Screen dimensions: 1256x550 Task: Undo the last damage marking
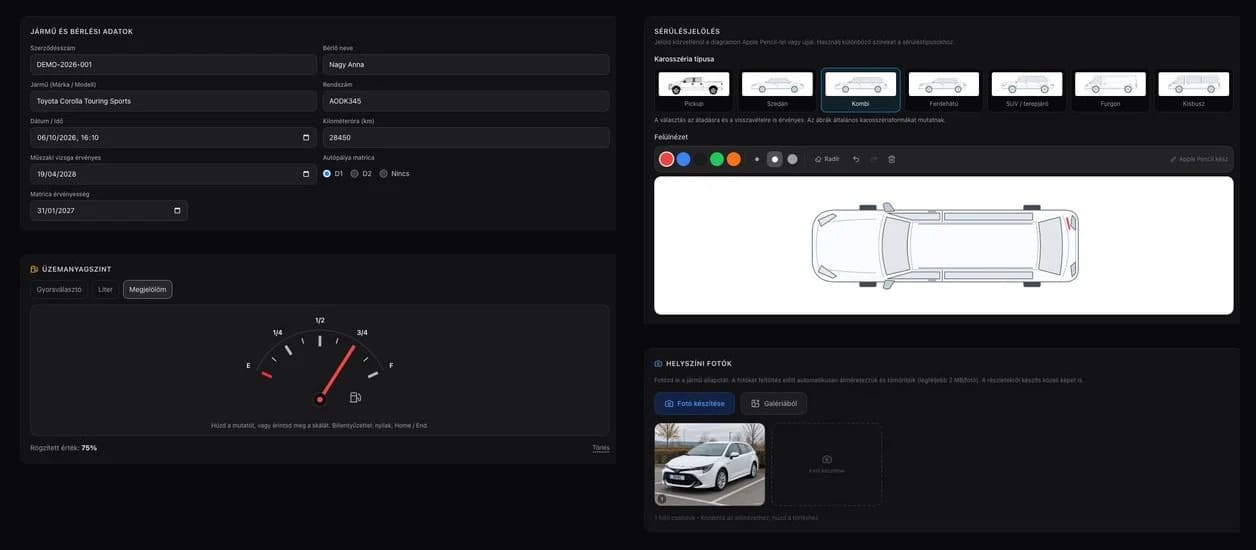pos(856,159)
